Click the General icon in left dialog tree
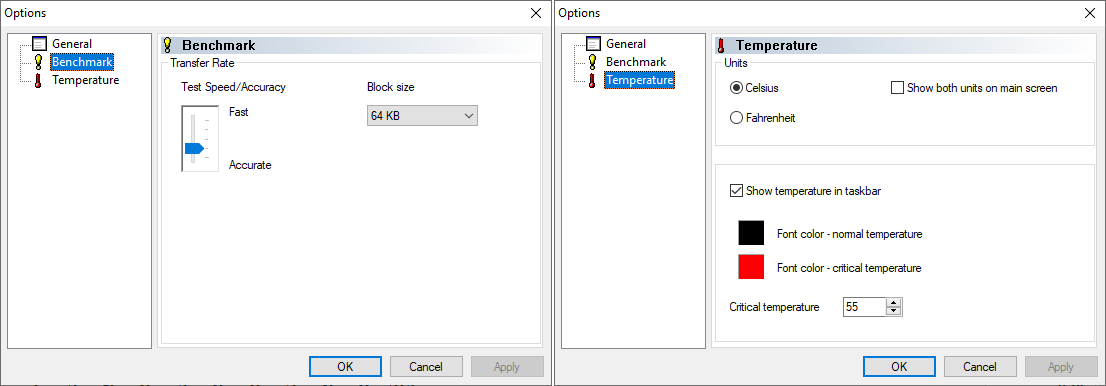Image resolution: width=1106 pixels, height=386 pixels. click(x=40, y=44)
